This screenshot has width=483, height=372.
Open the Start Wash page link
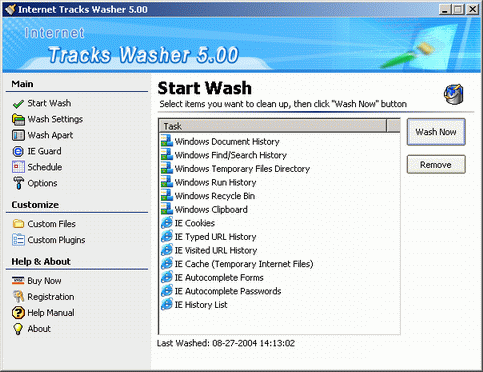click(49, 103)
